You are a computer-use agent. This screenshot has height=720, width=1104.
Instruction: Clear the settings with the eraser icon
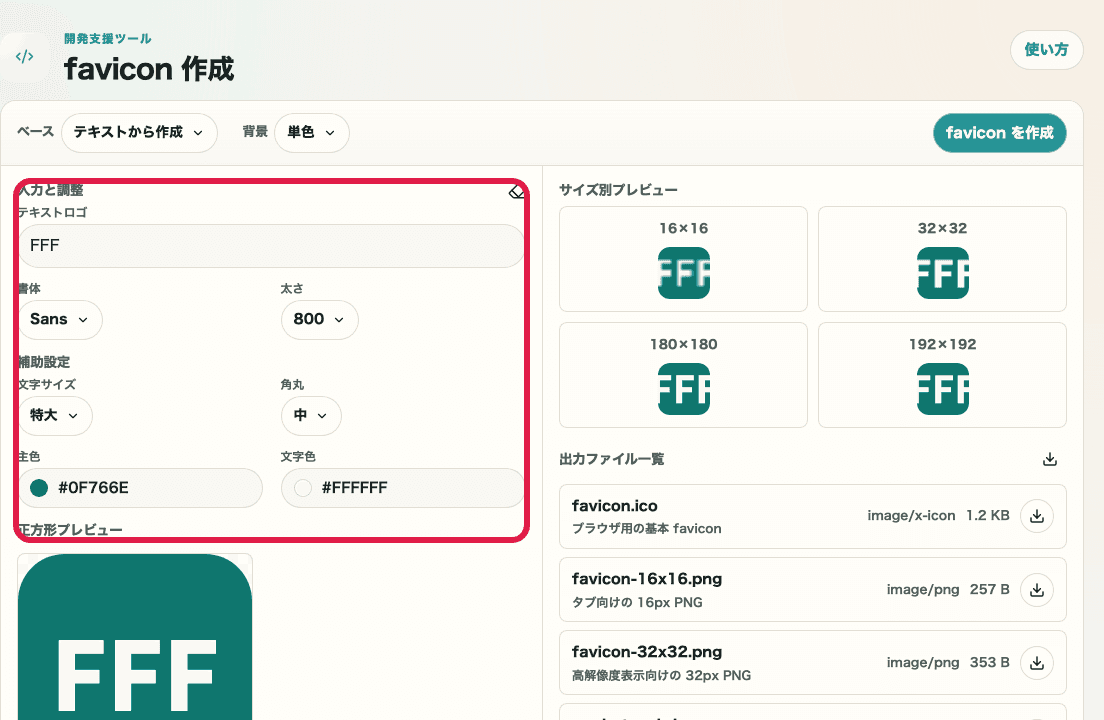click(516, 190)
